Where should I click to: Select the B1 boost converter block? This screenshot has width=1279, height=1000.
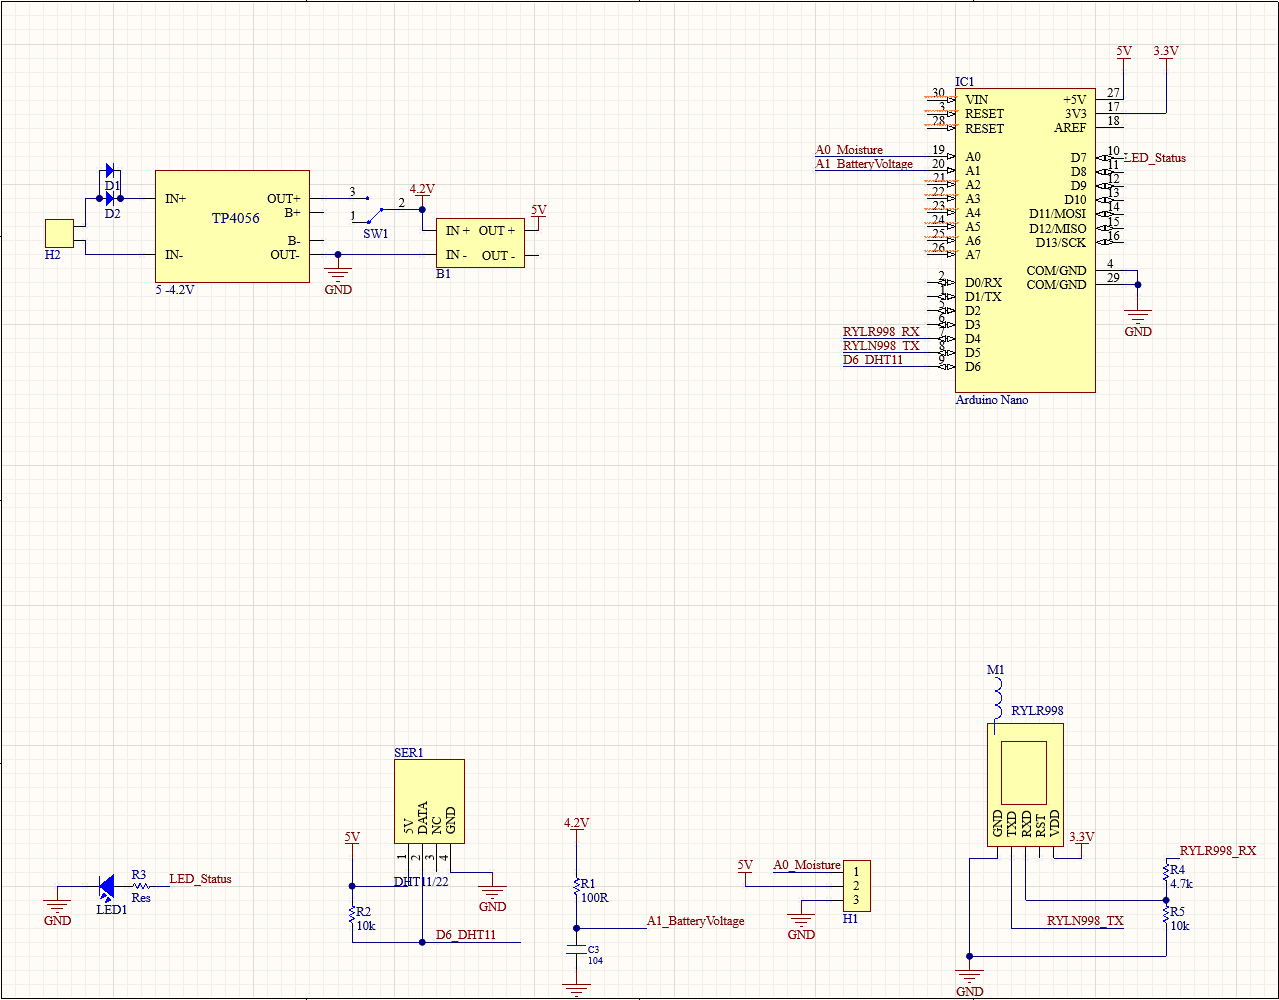(x=480, y=243)
